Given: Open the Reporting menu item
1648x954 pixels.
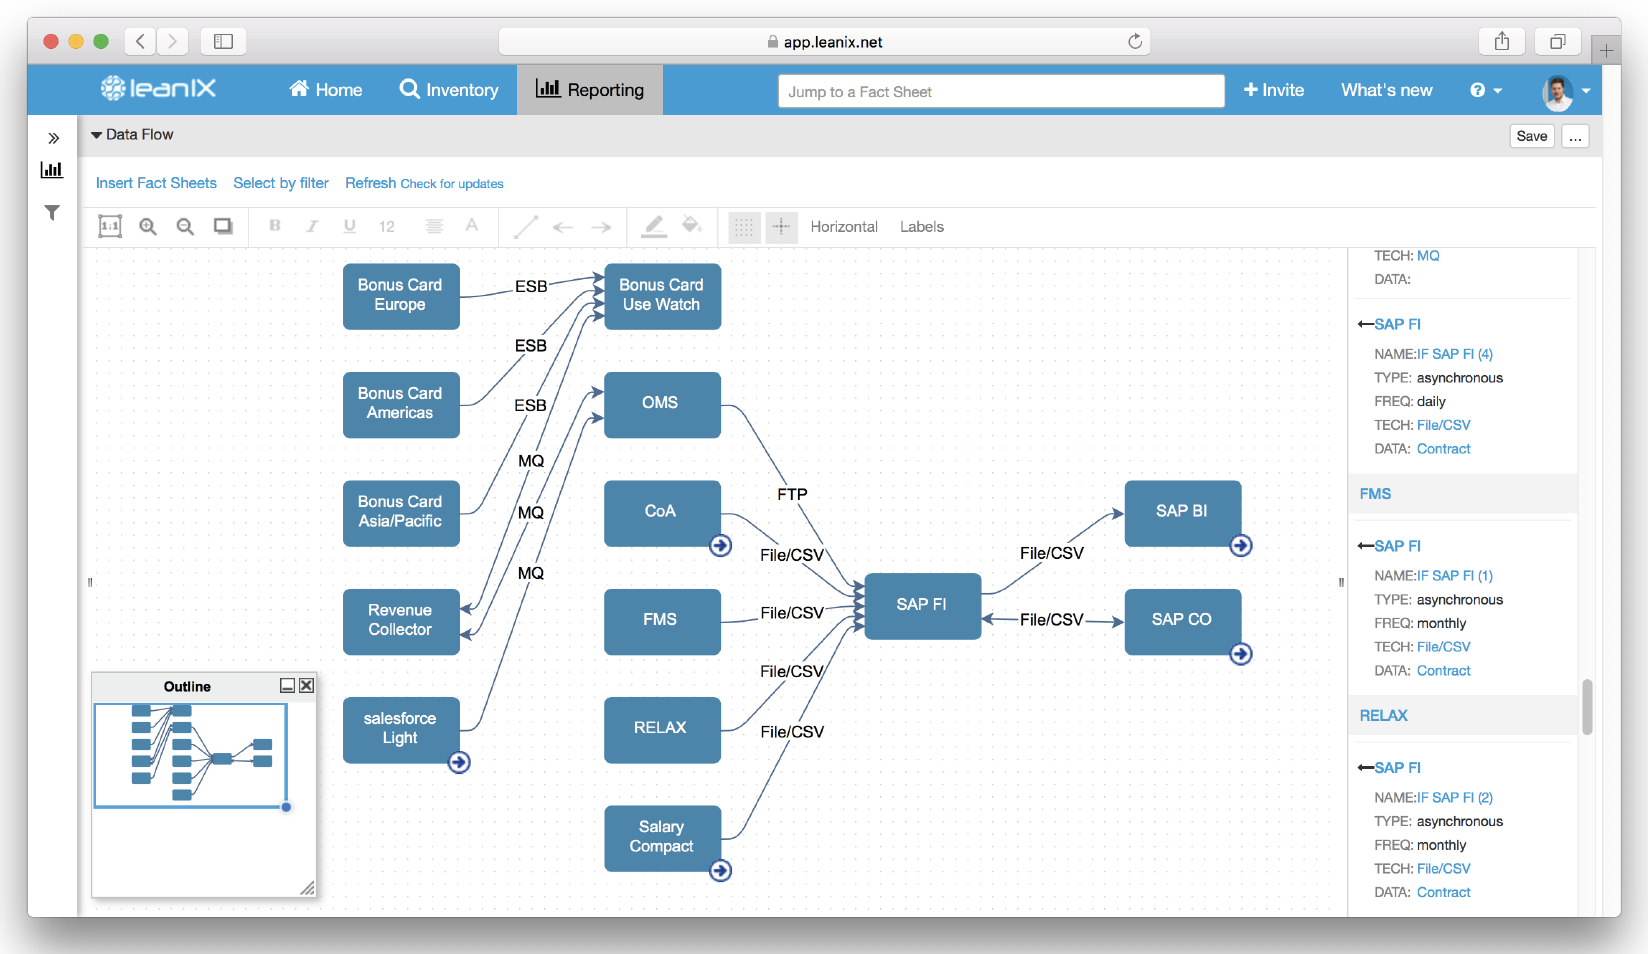Looking at the screenshot, I should pyautogui.click(x=589, y=90).
